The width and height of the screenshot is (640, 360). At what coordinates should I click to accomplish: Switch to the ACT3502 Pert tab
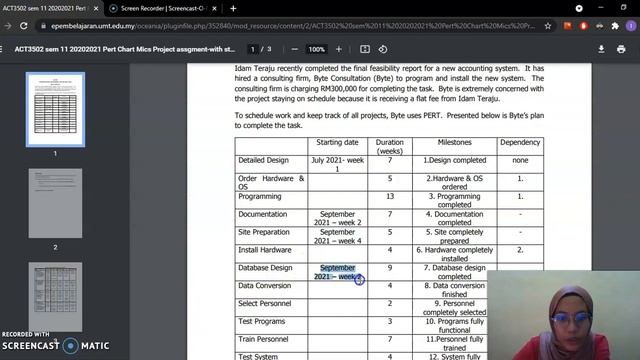tap(44, 8)
